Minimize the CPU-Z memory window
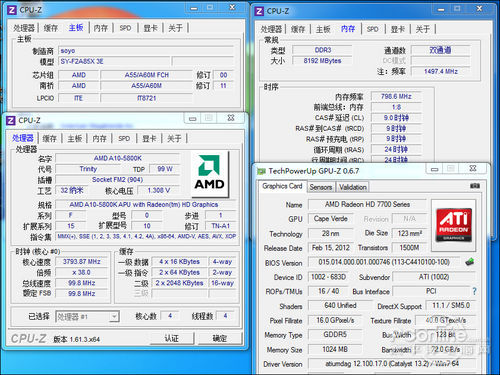 click(441, 9)
